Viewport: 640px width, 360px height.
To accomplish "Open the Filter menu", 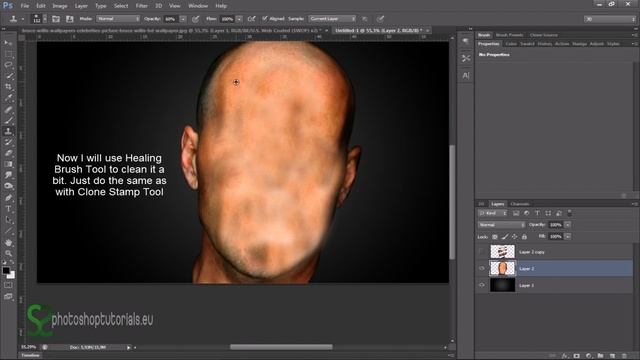I will pyautogui.click(x=142, y=6).
